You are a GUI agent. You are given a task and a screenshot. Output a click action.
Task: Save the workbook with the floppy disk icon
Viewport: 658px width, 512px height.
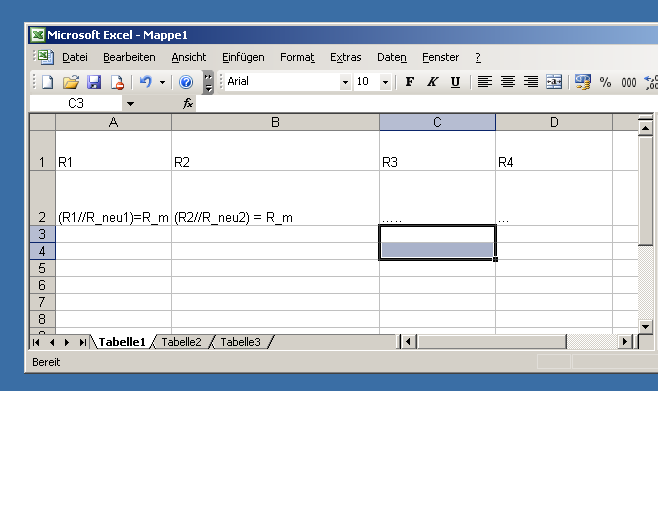(x=94, y=82)
